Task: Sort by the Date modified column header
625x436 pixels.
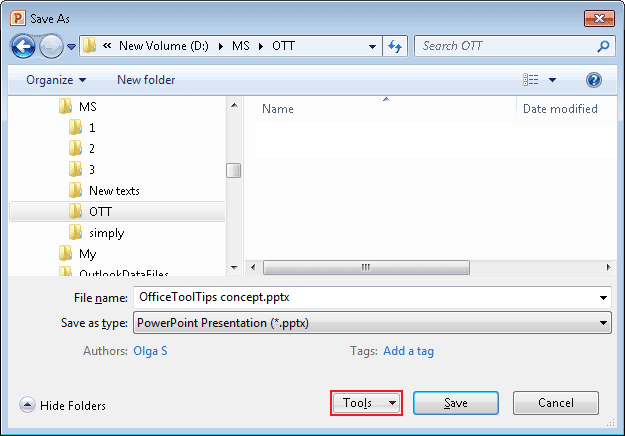Action: point(560,109)
